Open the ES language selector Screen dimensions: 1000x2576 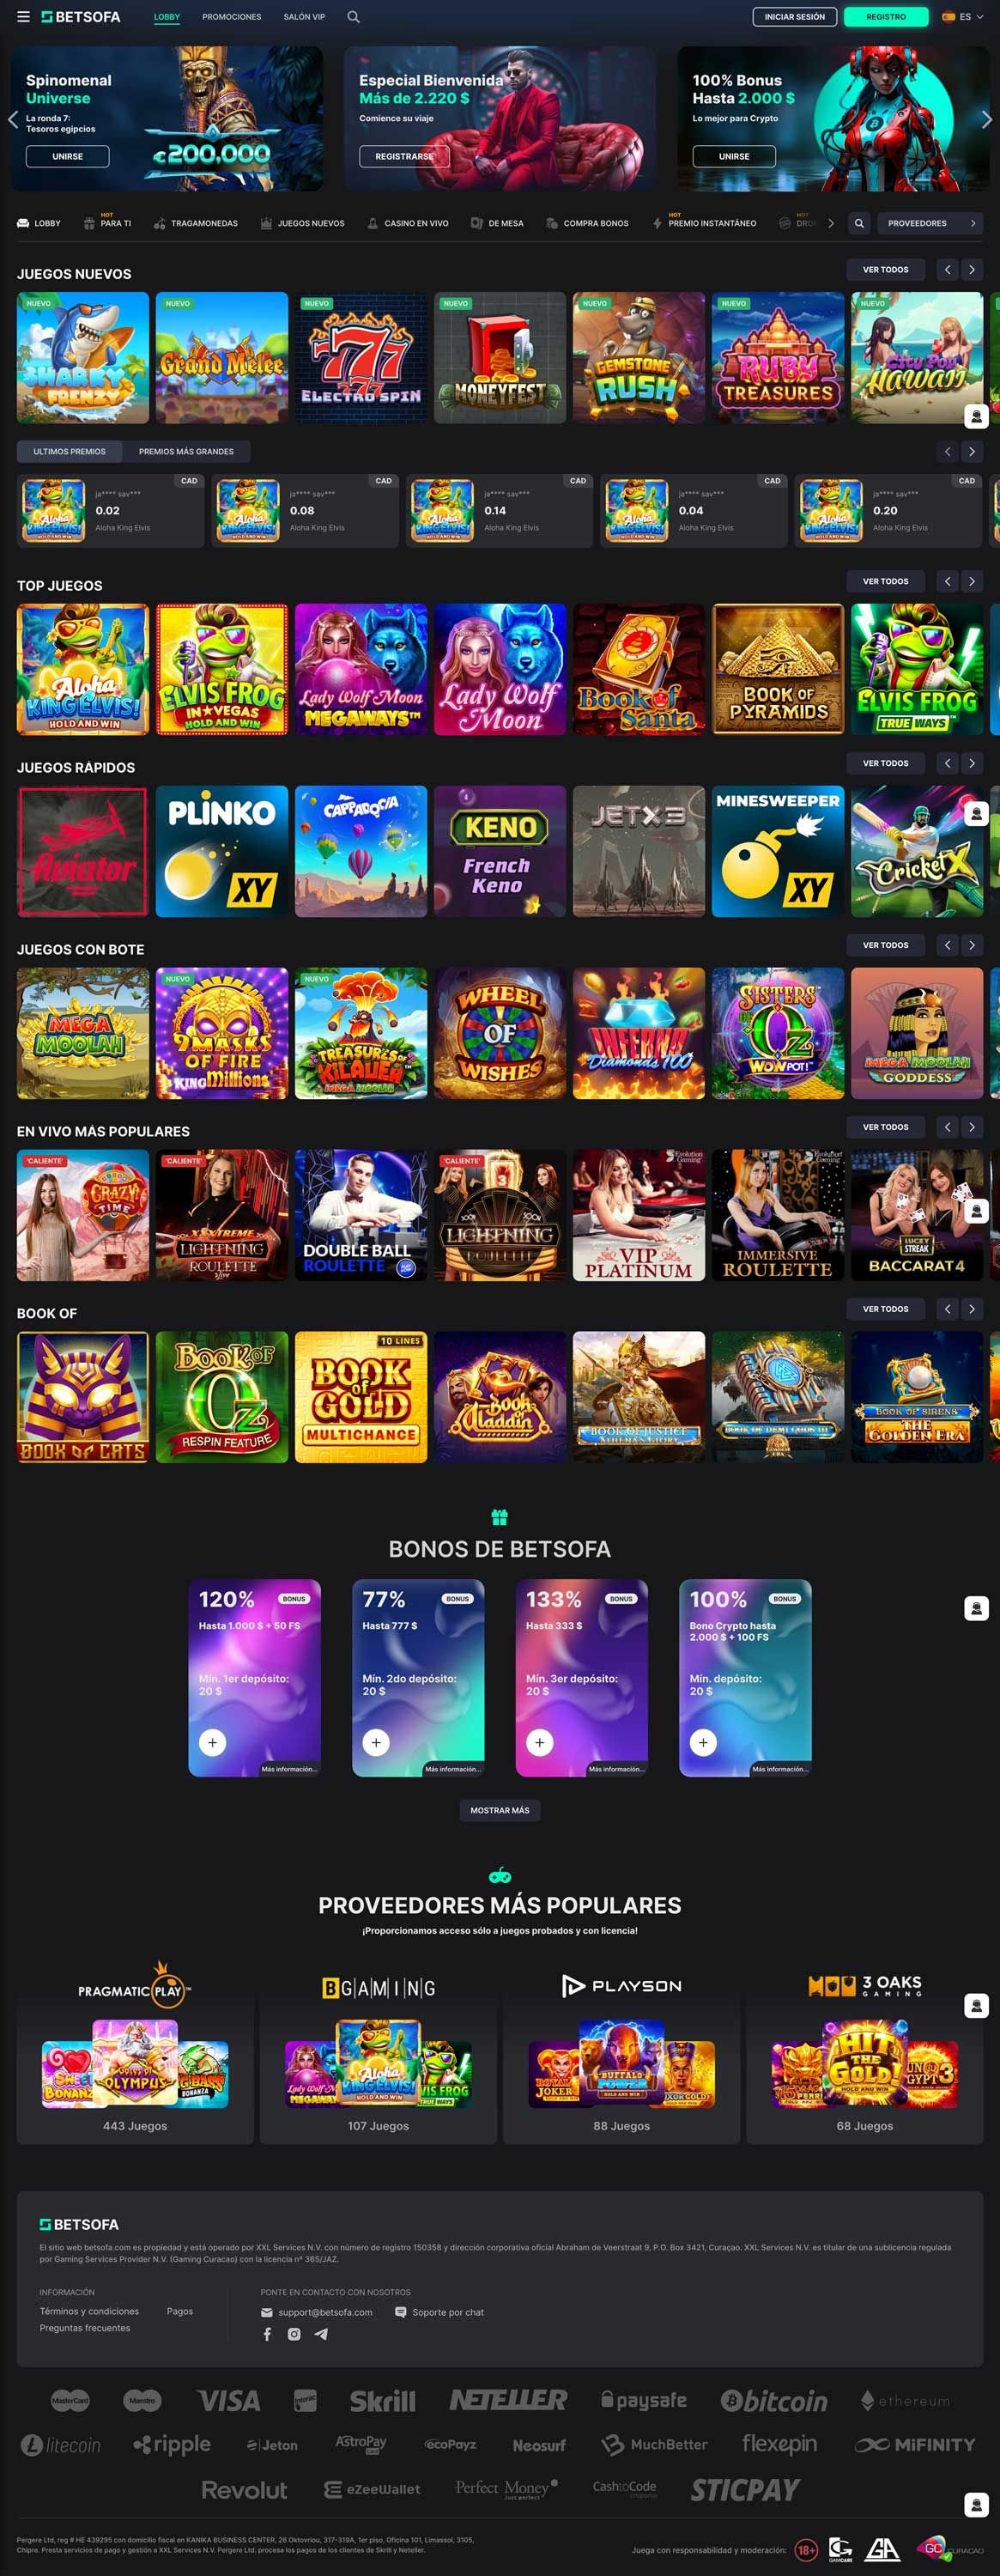[x=958, y=17]
